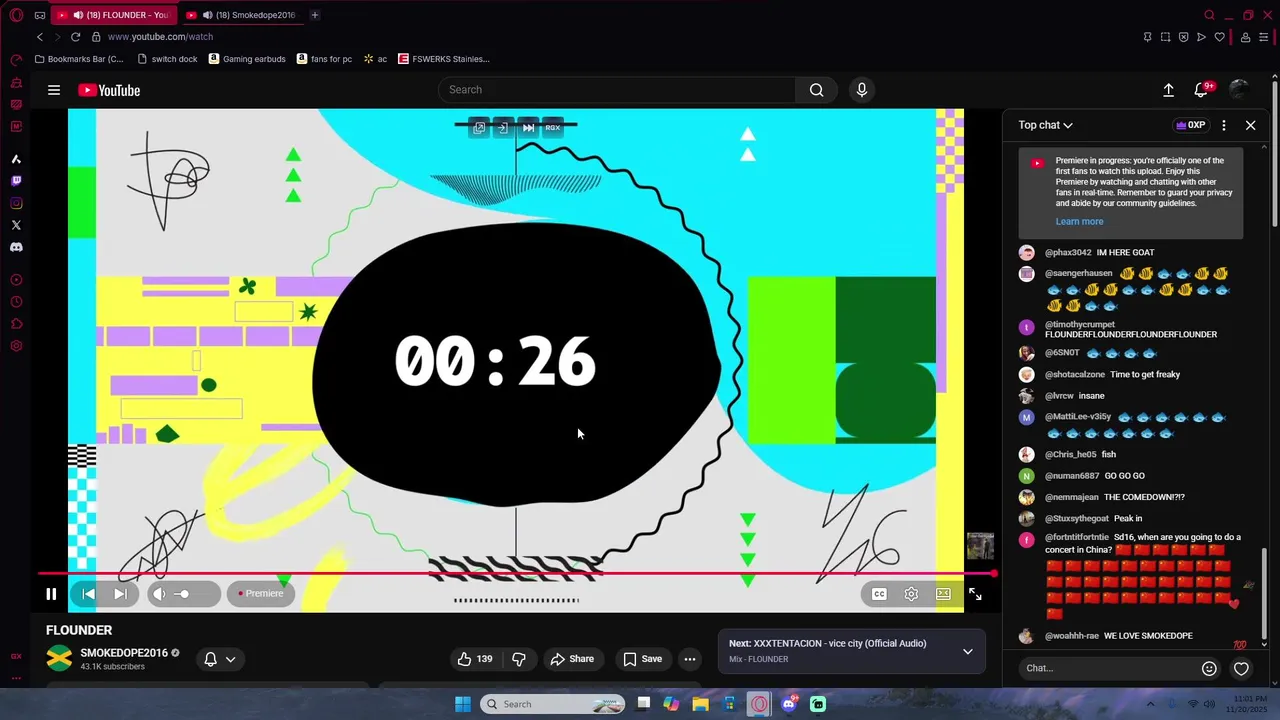Open the Gaming earbuds bookmark
The image size is (1280, 720).
(247, 59)
